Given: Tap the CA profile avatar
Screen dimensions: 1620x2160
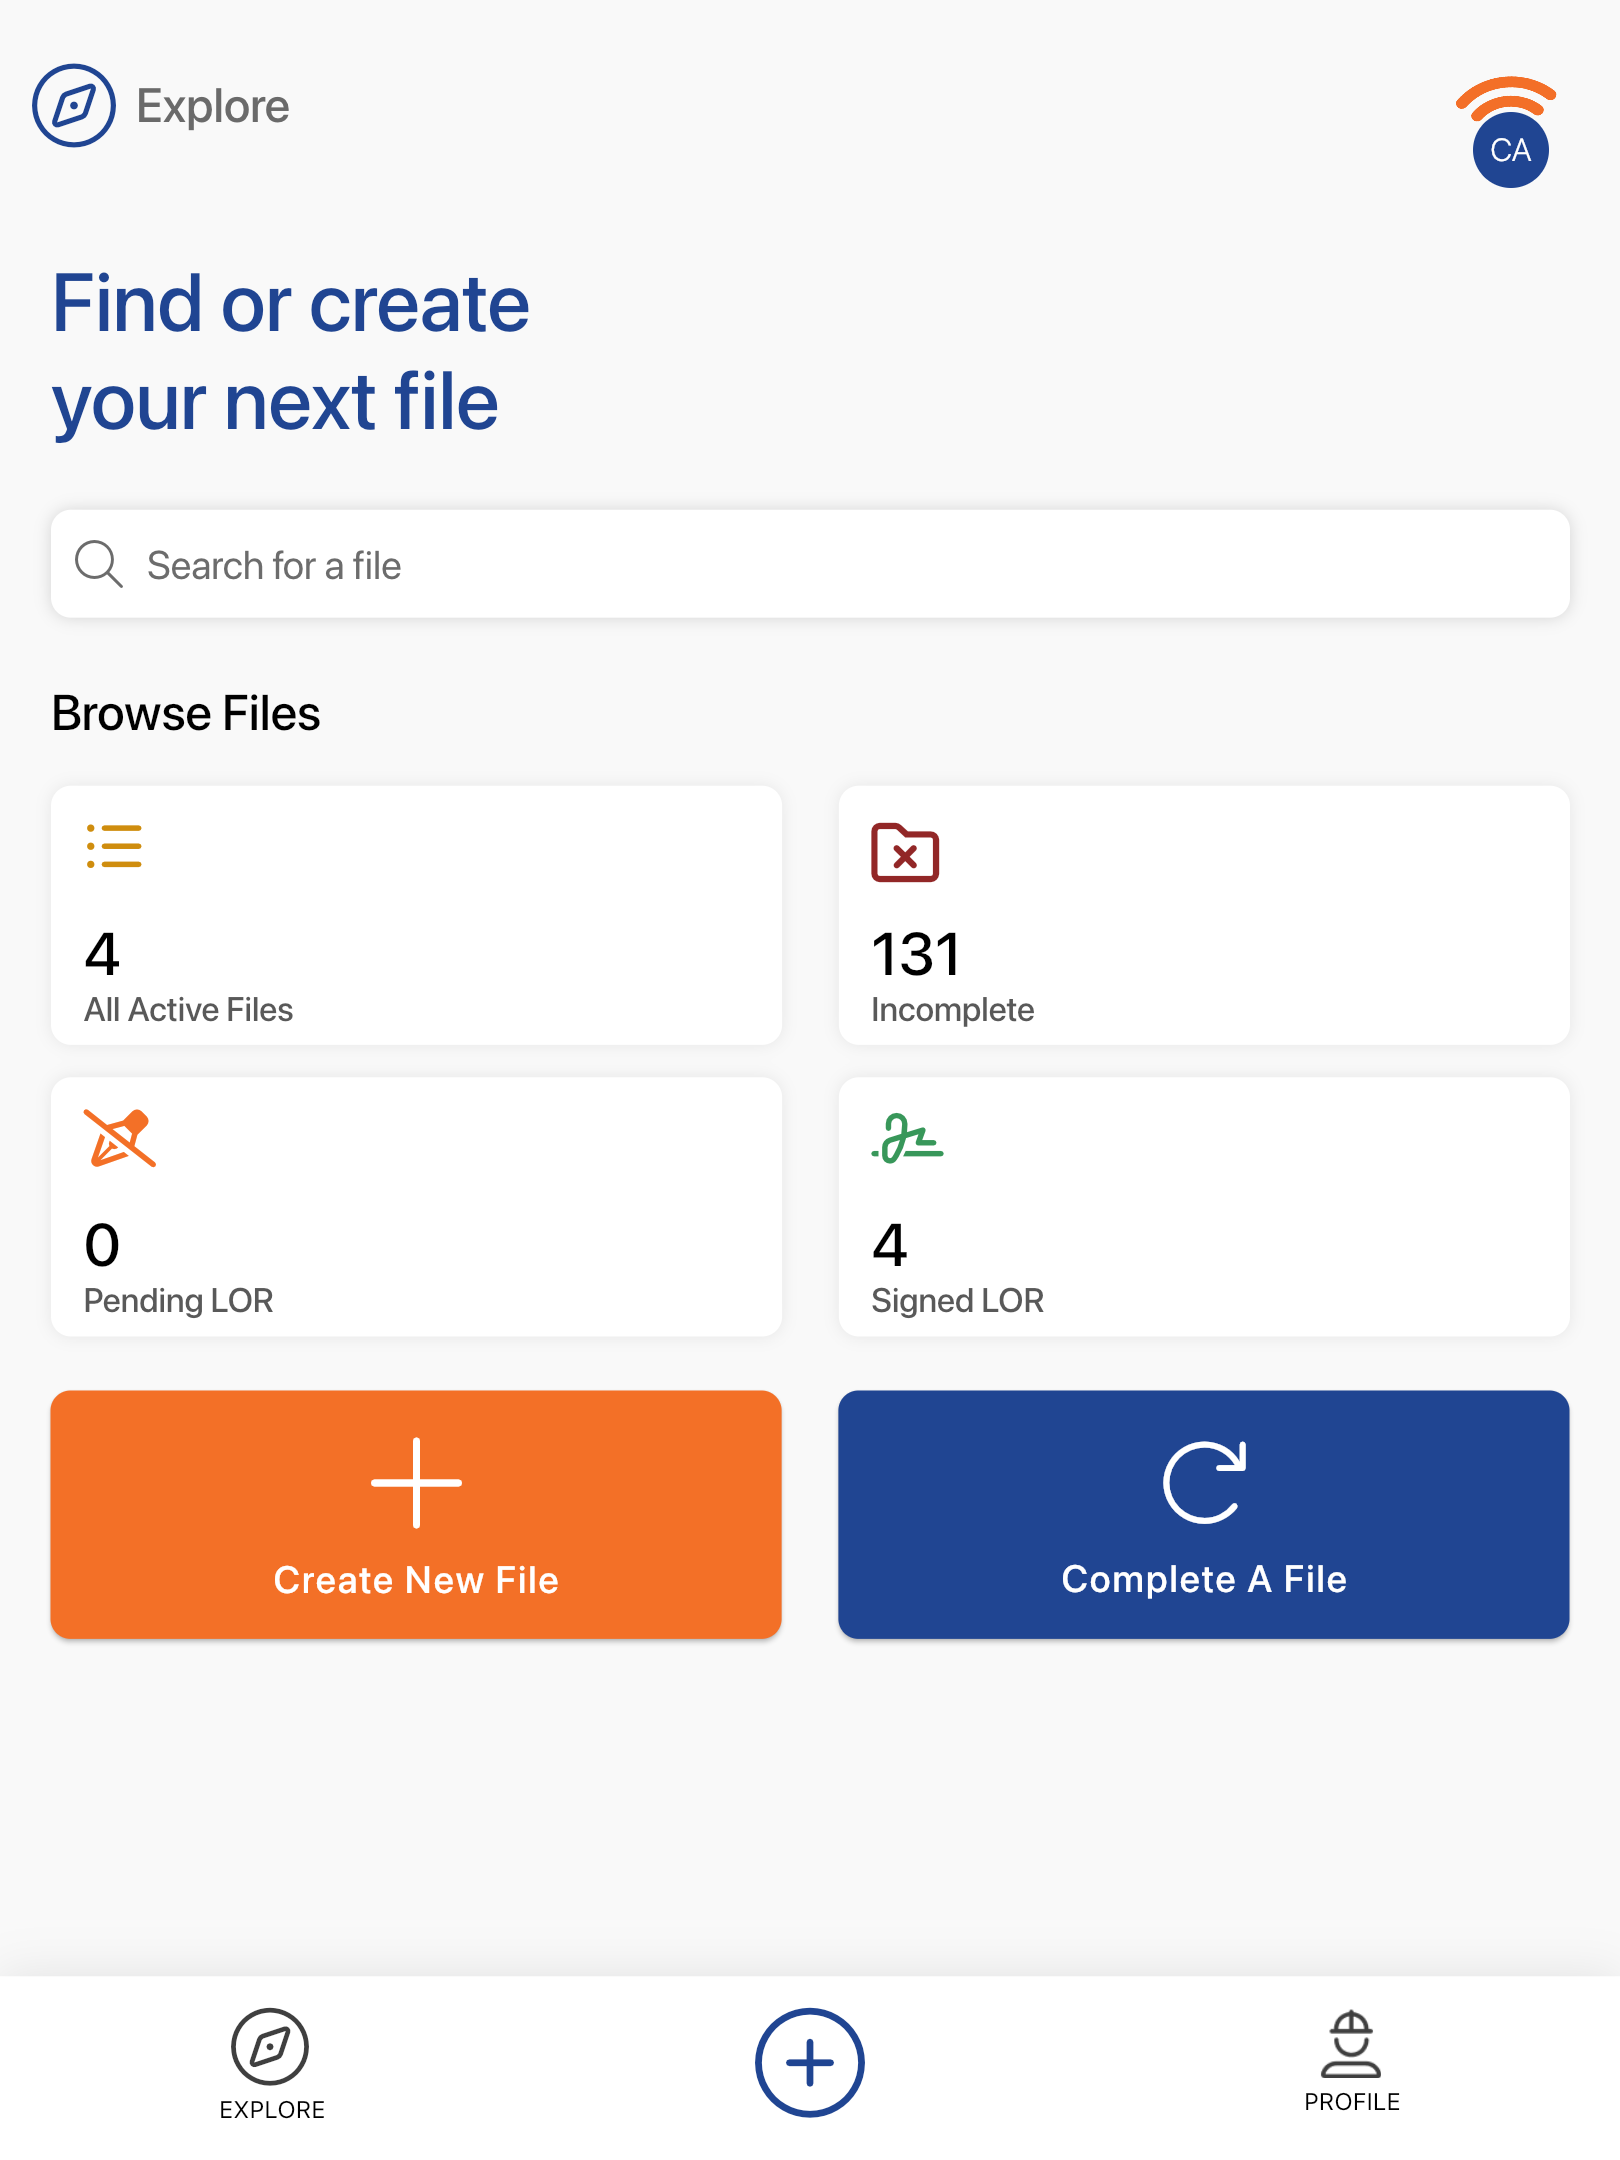Looking at the screenshot, I should coord(1510,151).
